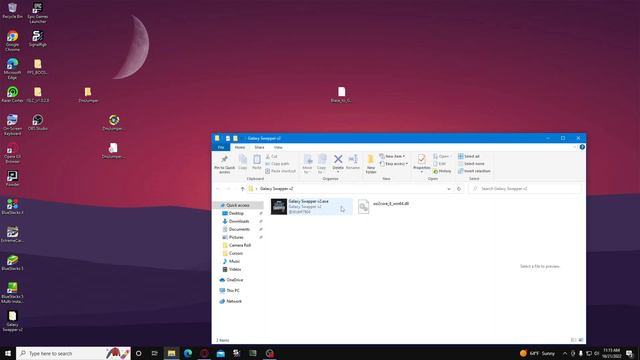Screen dimensions: 640x360
Task: Expand the Open dropdown in the ribbon
Action: [x=442, y=156]
